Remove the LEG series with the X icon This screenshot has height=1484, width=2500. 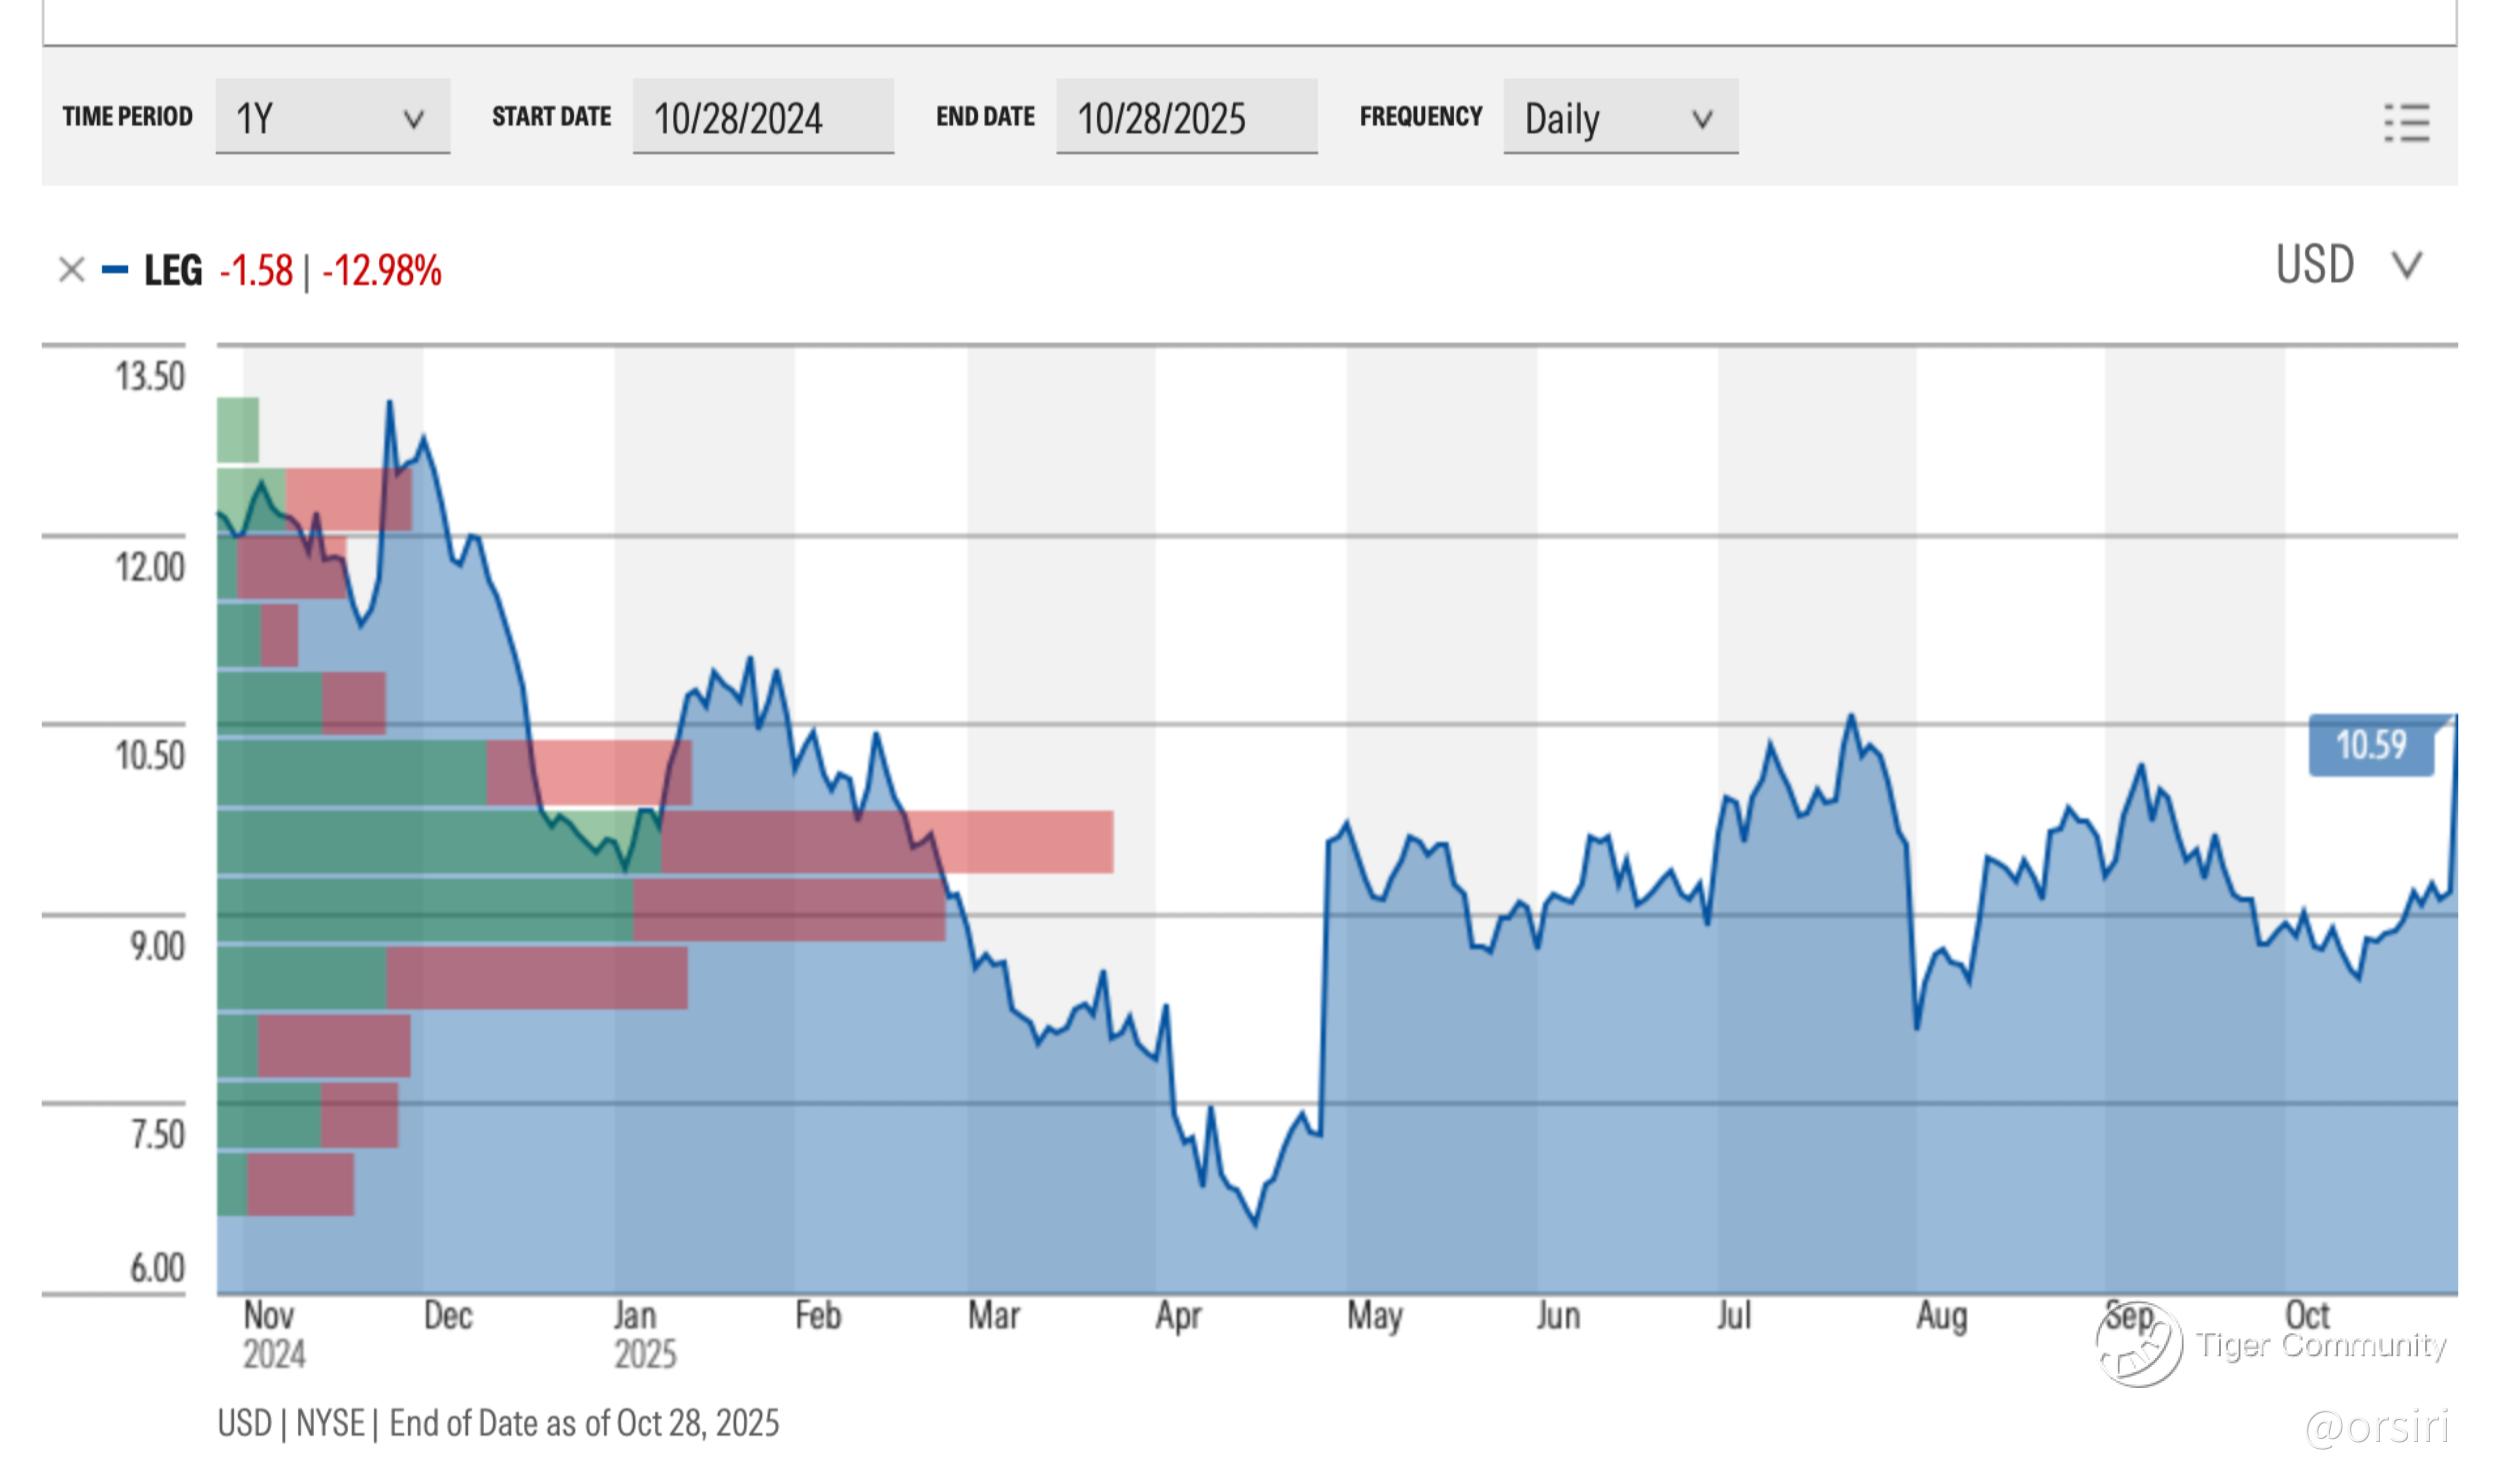(71, 270)
